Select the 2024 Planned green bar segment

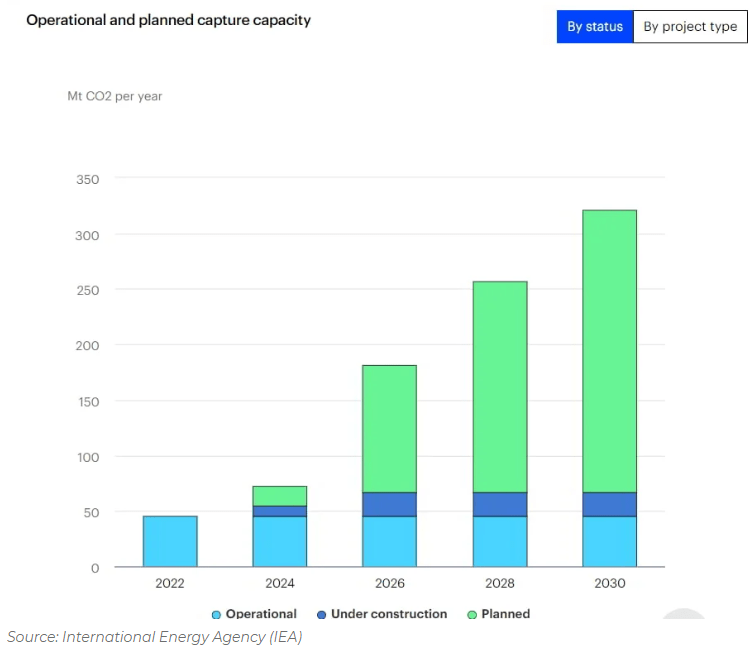(x=280, y=496)
